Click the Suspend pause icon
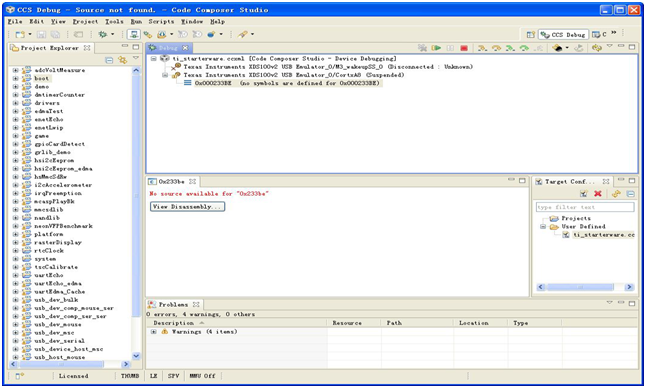 point(450,48)
